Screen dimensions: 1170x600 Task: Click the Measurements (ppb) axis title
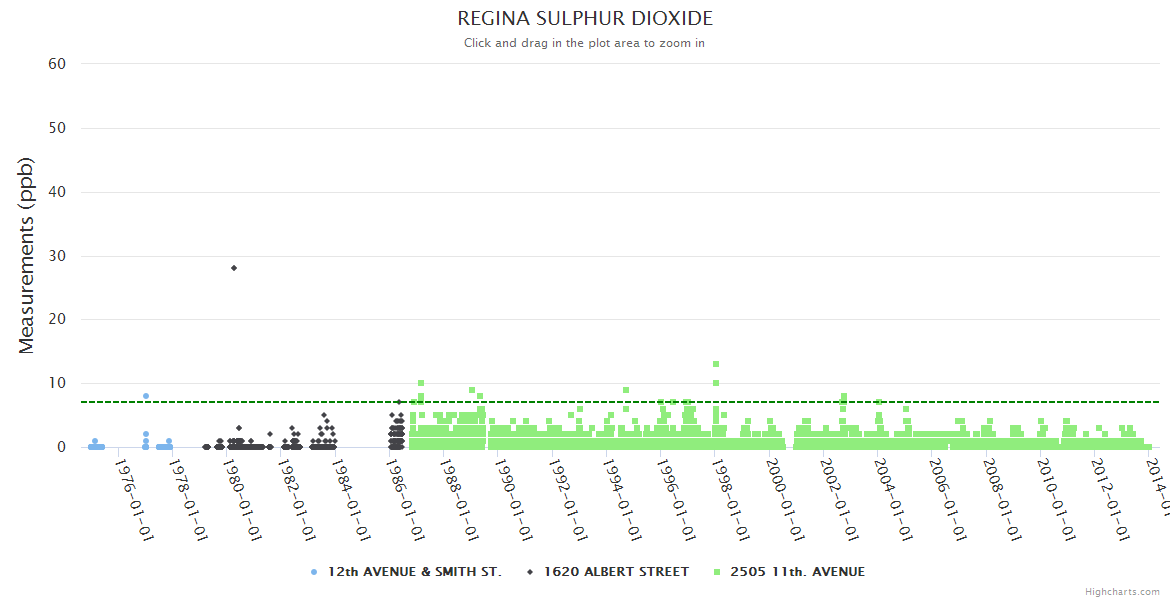click(x=27, y=255)
